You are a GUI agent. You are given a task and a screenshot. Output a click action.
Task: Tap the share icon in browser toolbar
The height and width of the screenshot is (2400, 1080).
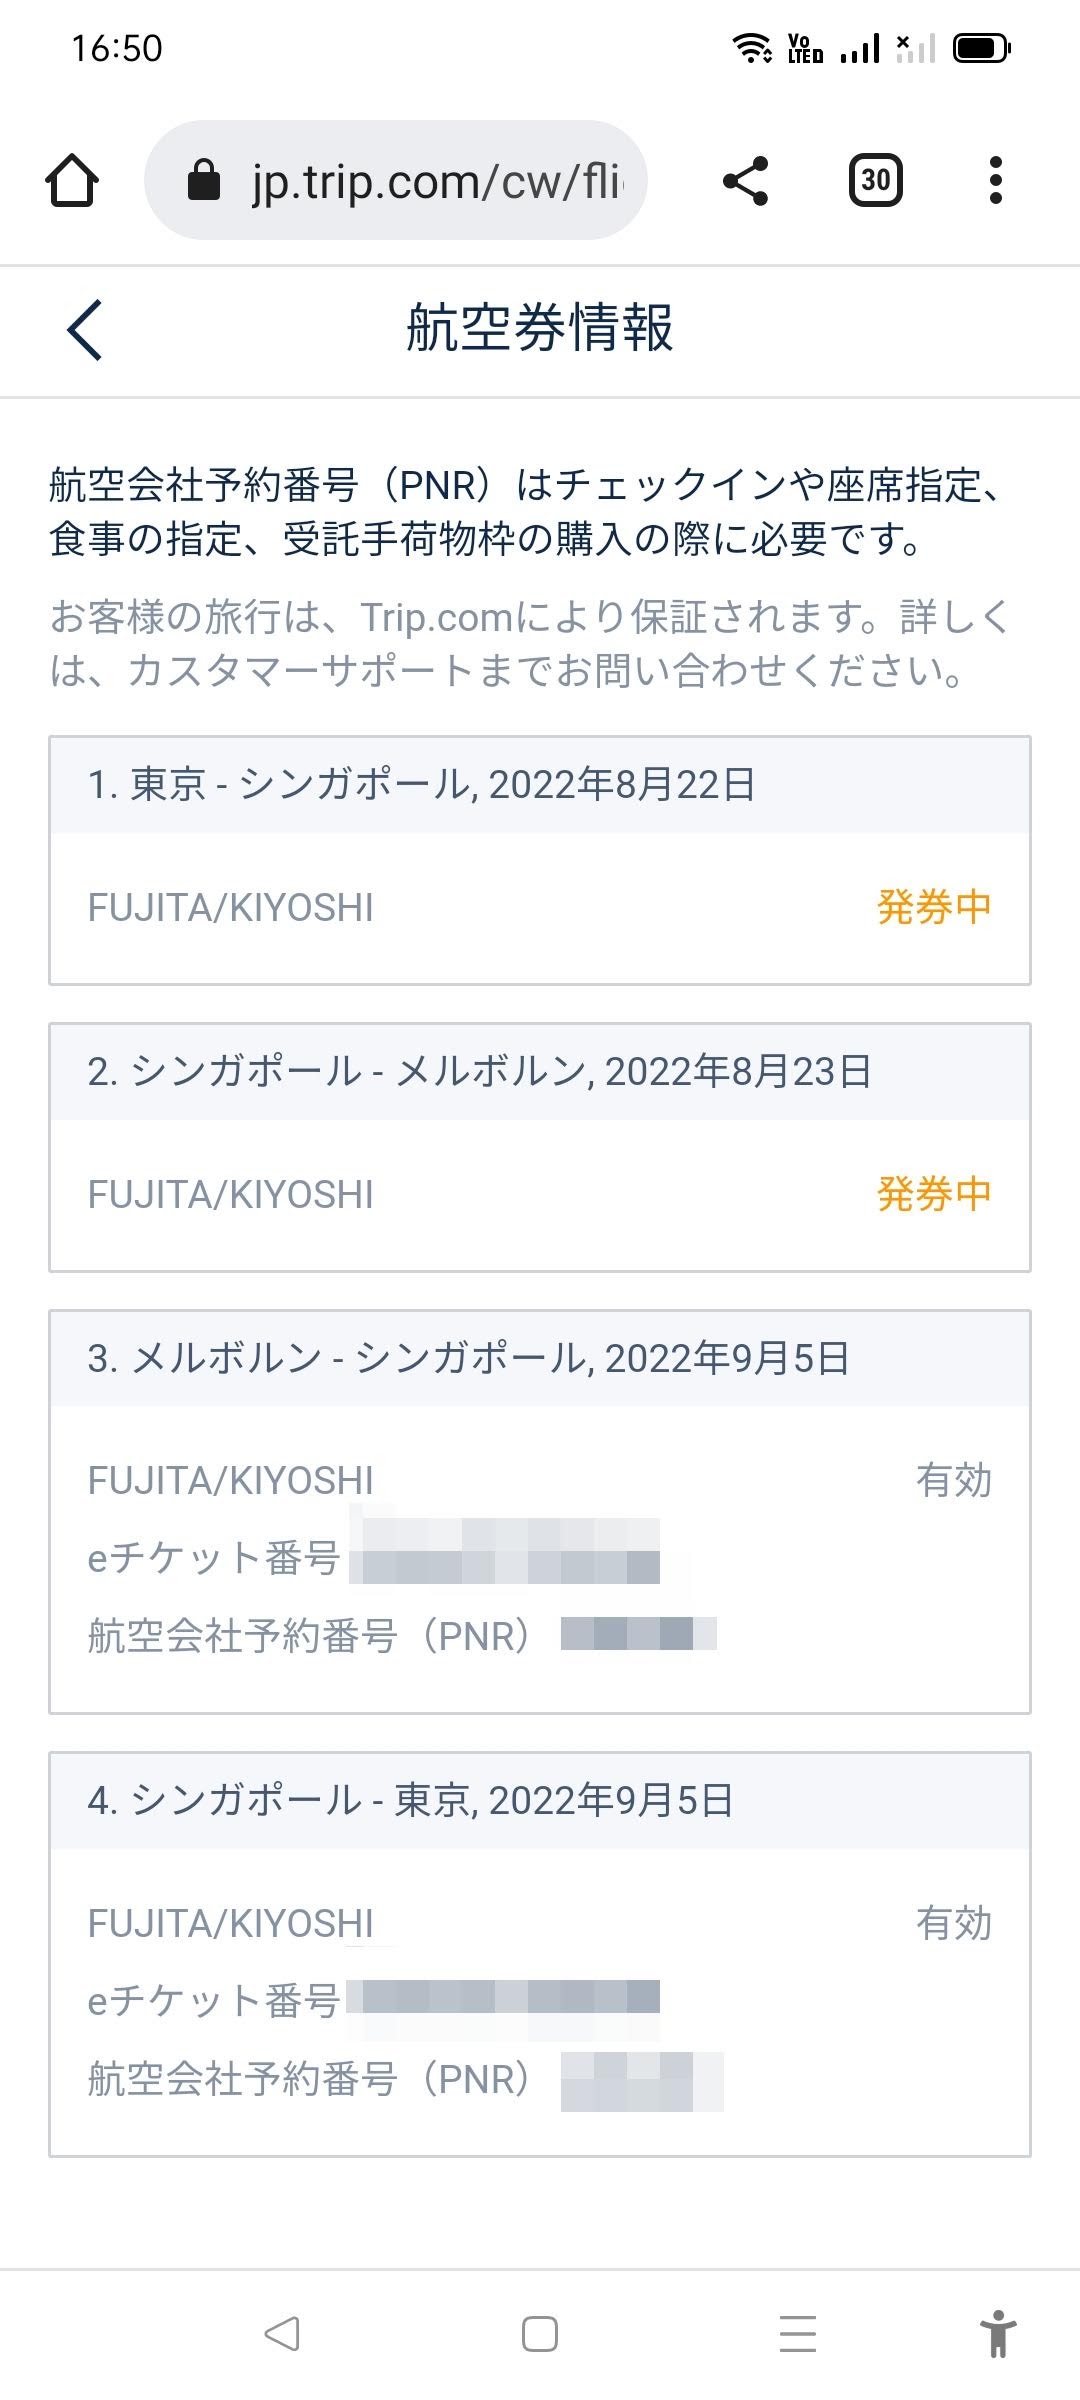[x=745, y=181]
